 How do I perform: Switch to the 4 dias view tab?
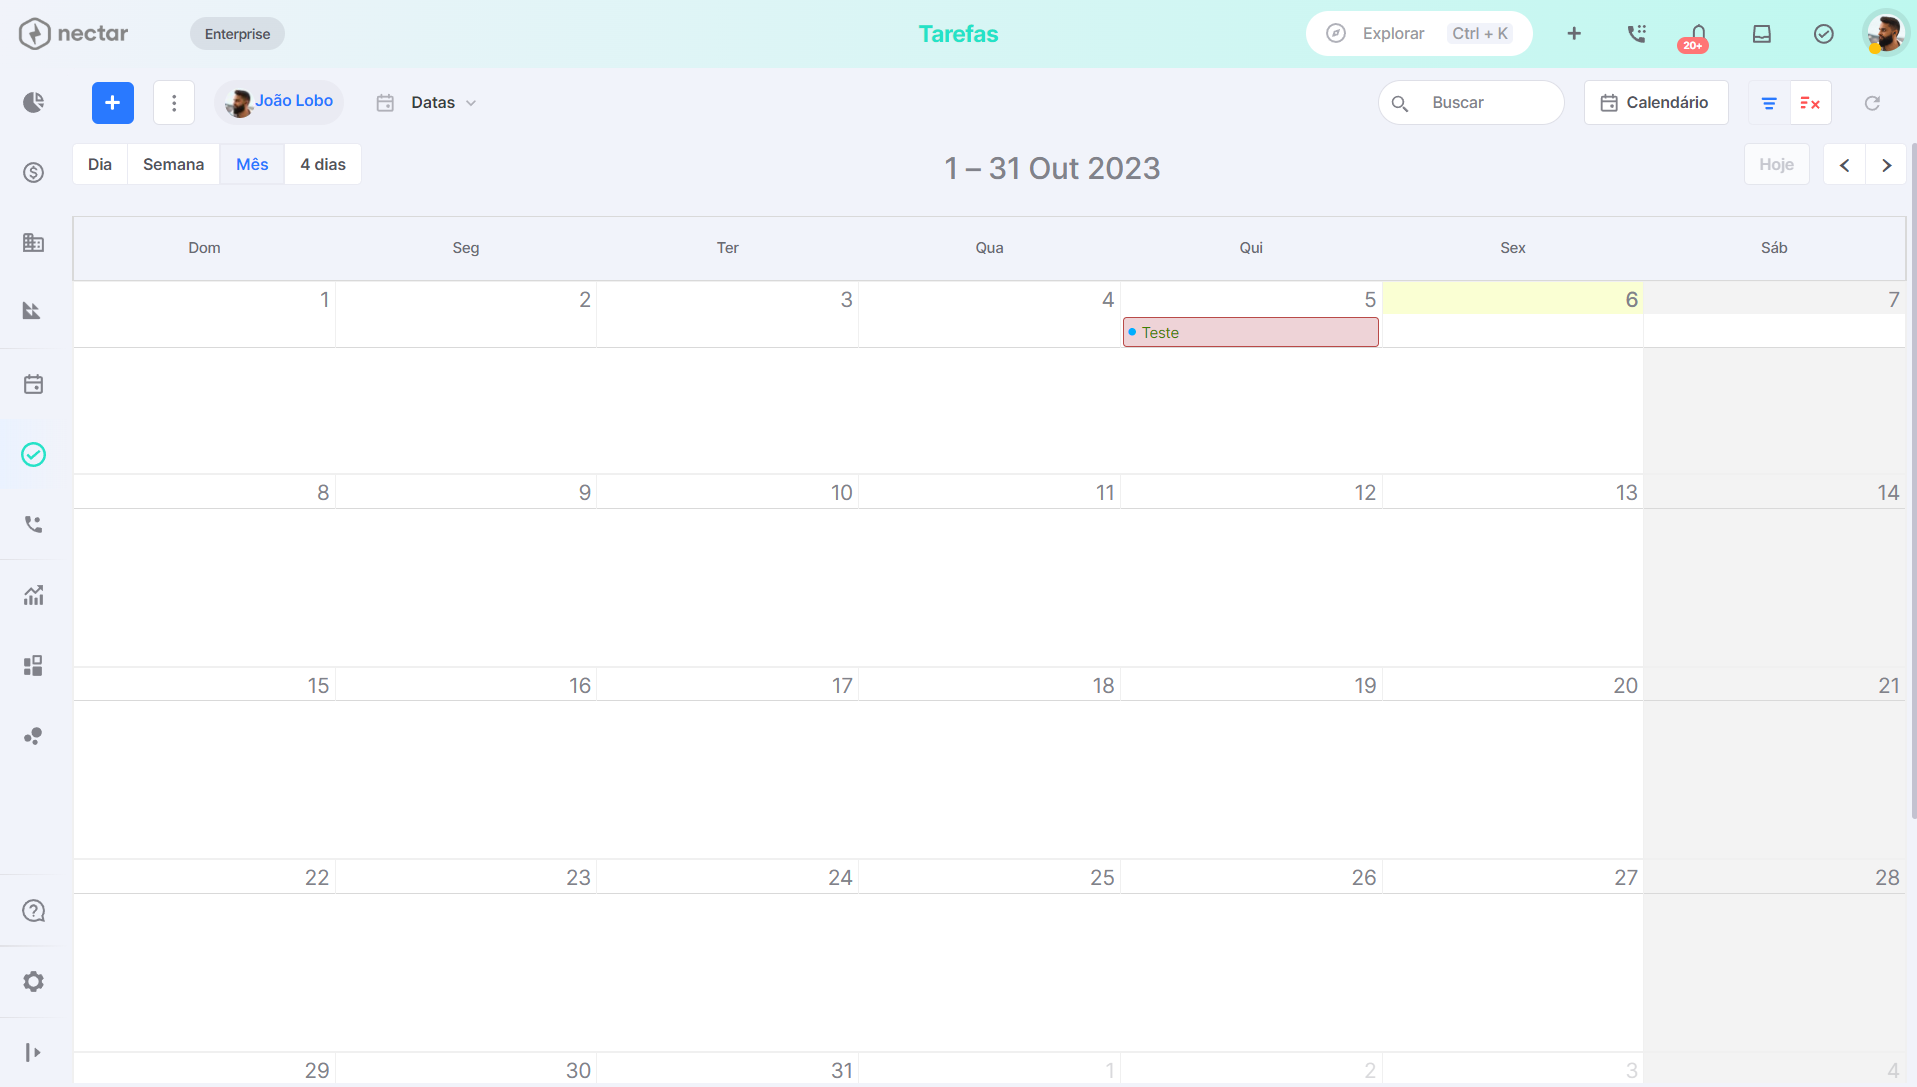tap(323, 164)
